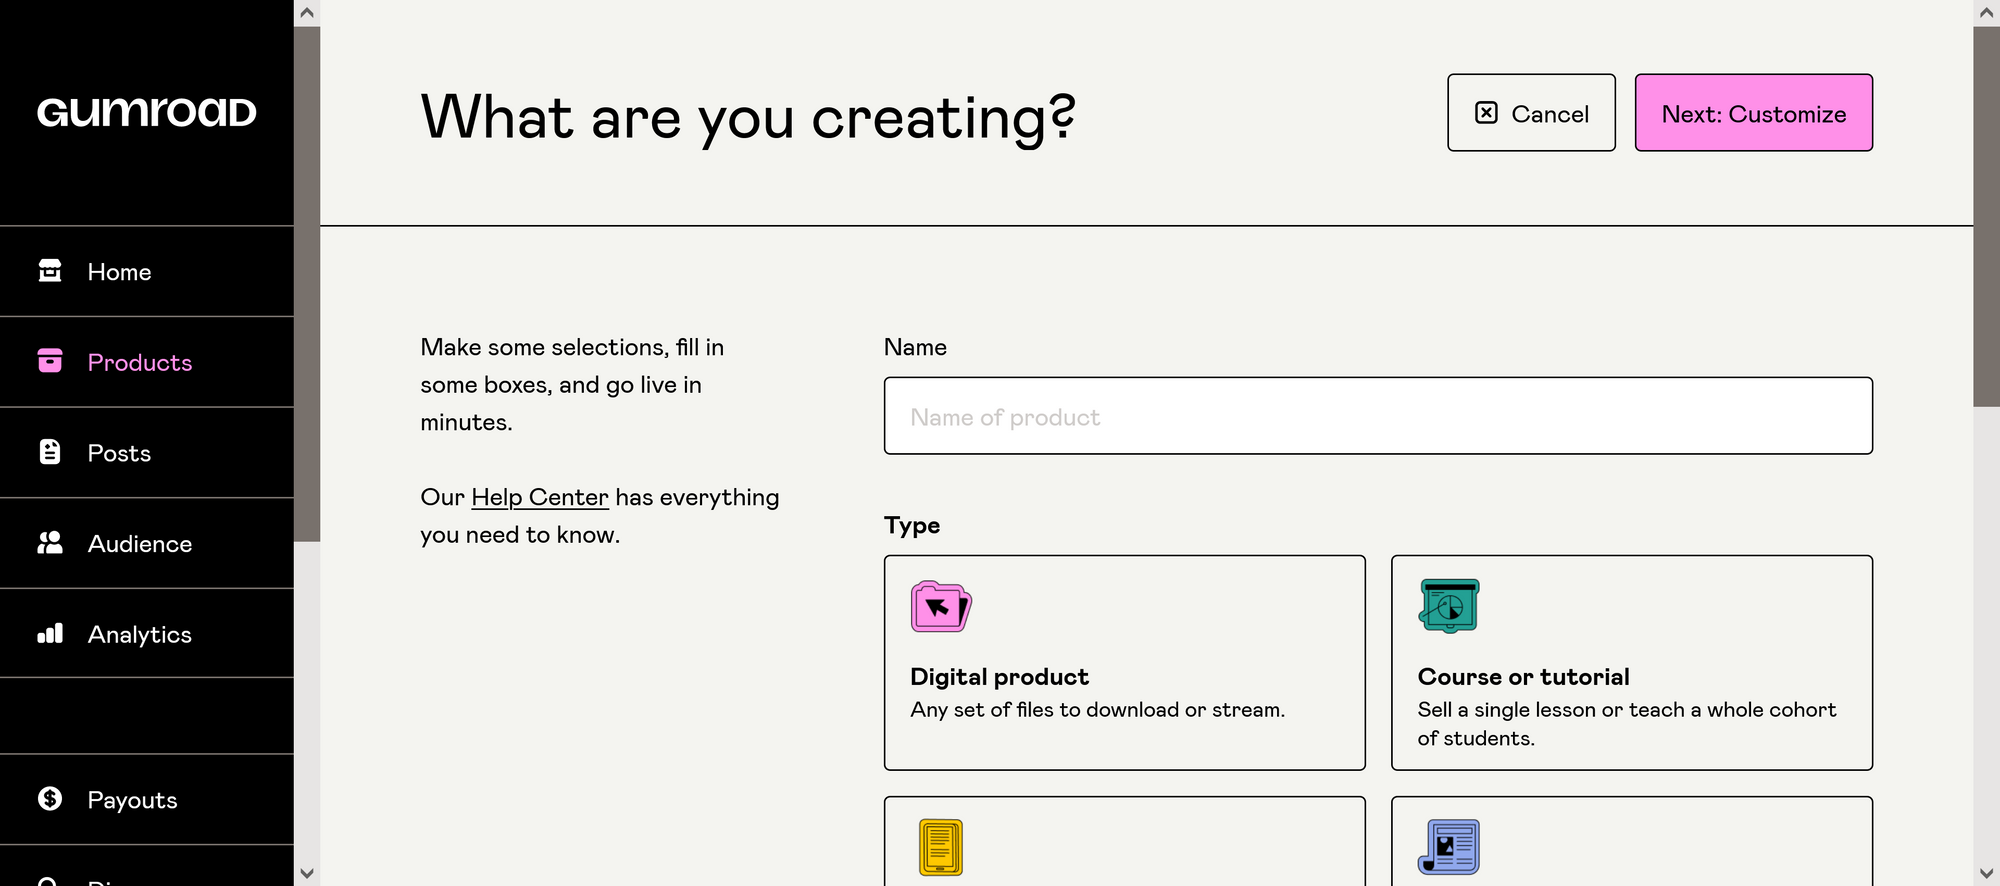Click the Home shop icon in the sidebar
Screen dimensions: 2000x886
click(x=50, y=271)
